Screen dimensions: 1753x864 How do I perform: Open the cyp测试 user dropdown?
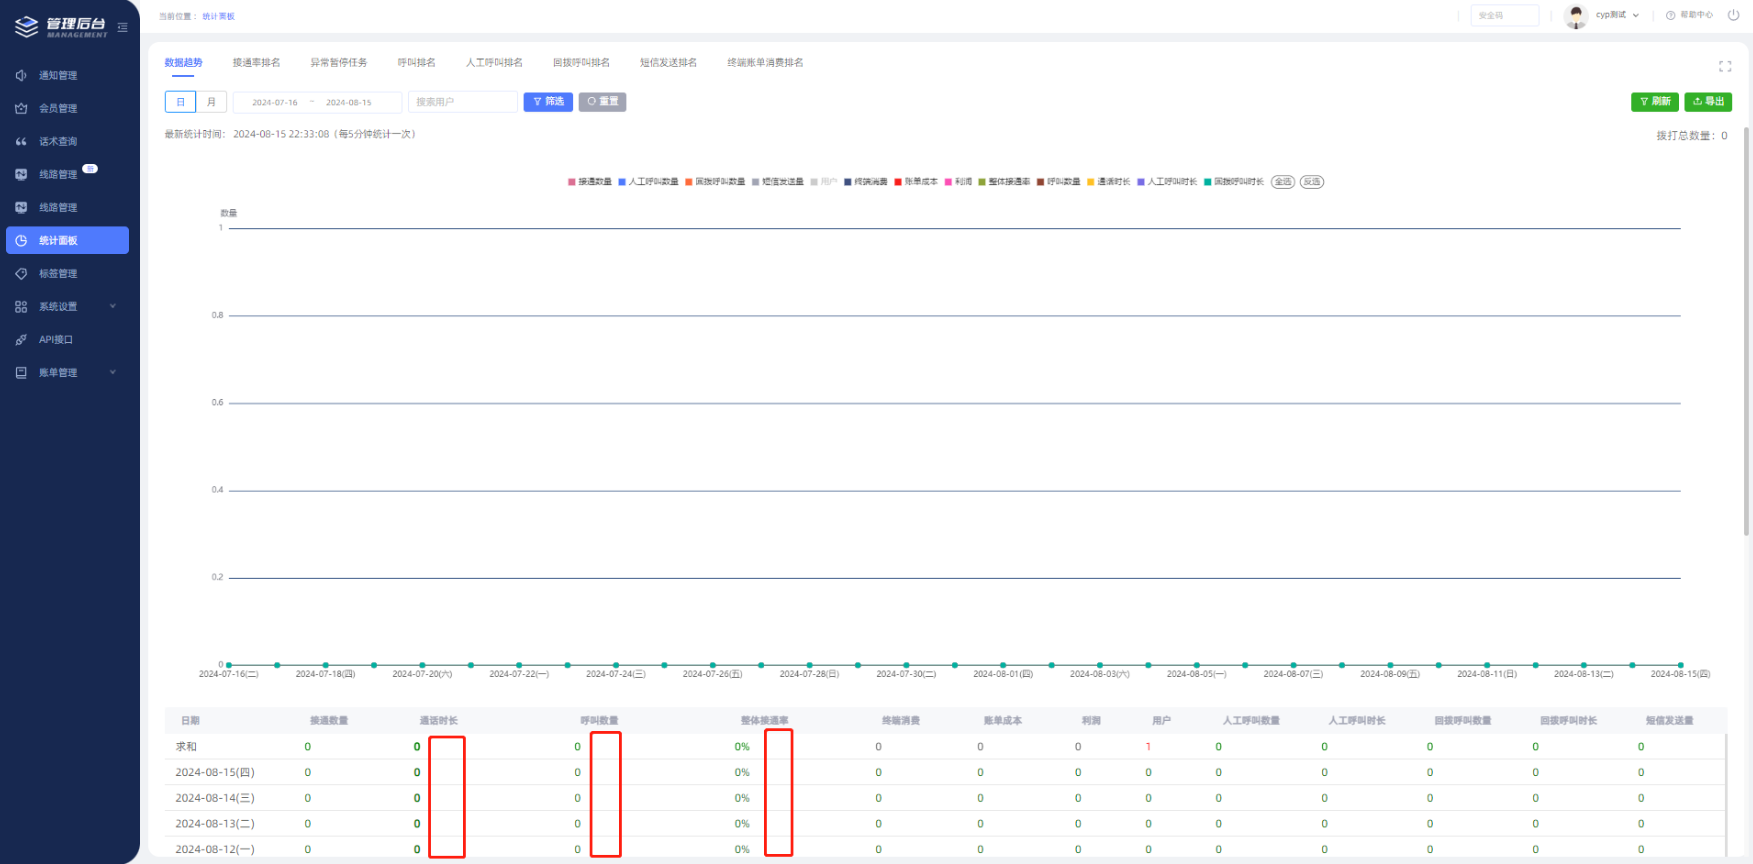[x=1616, y=15]
